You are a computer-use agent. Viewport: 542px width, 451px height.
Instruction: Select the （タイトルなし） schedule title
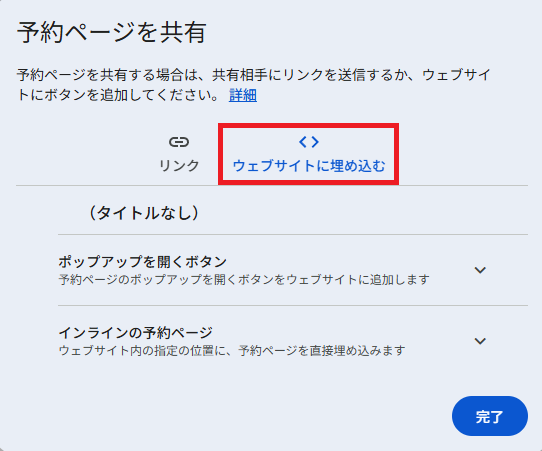(x=144, y=213)
